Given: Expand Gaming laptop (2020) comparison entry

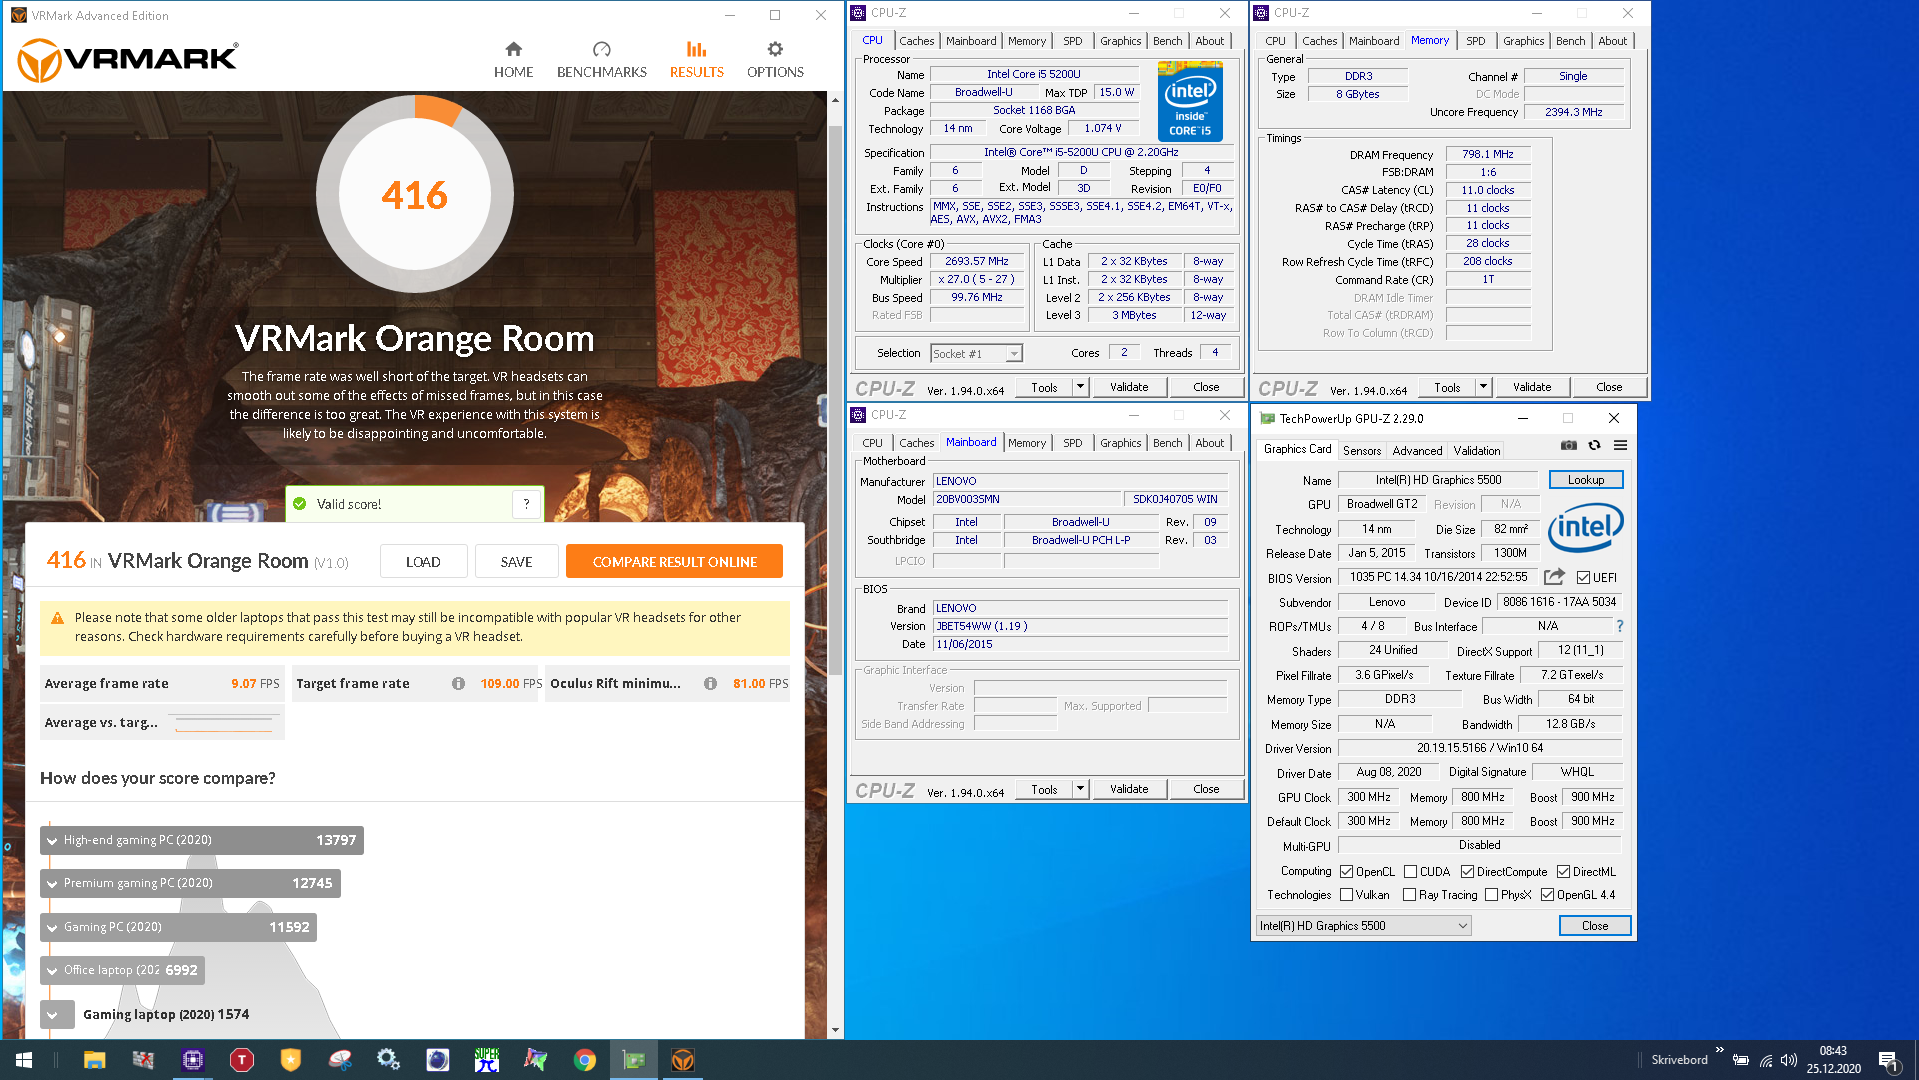Looking at the screenshot, I should coord(57,1015).
